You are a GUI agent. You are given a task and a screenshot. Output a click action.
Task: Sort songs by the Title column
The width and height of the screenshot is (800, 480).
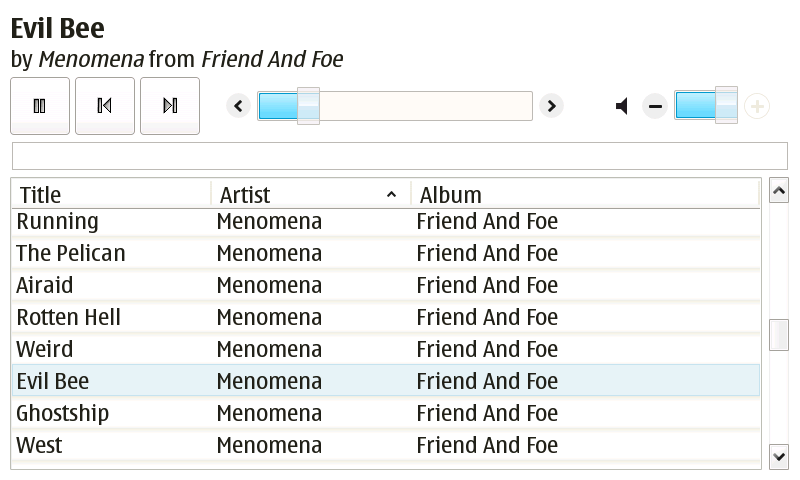point(110,195)
